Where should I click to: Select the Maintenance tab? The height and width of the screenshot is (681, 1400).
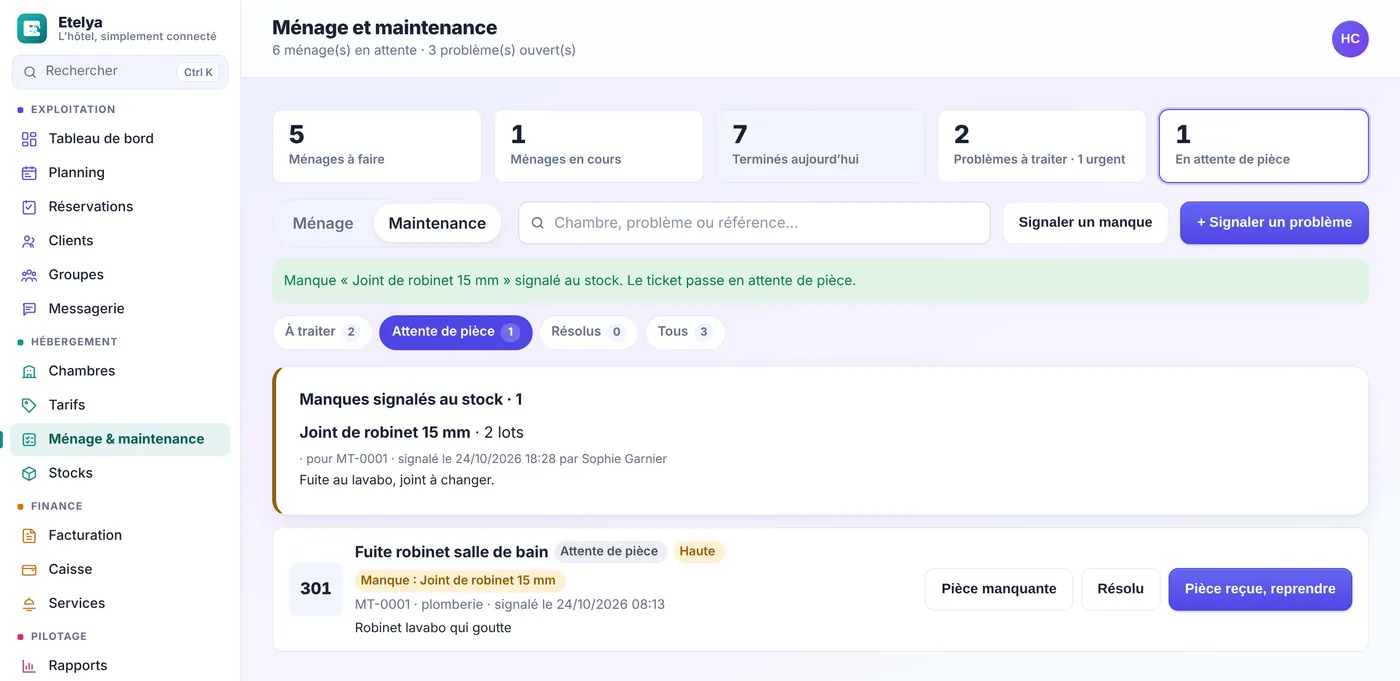(x=437, y=223)
